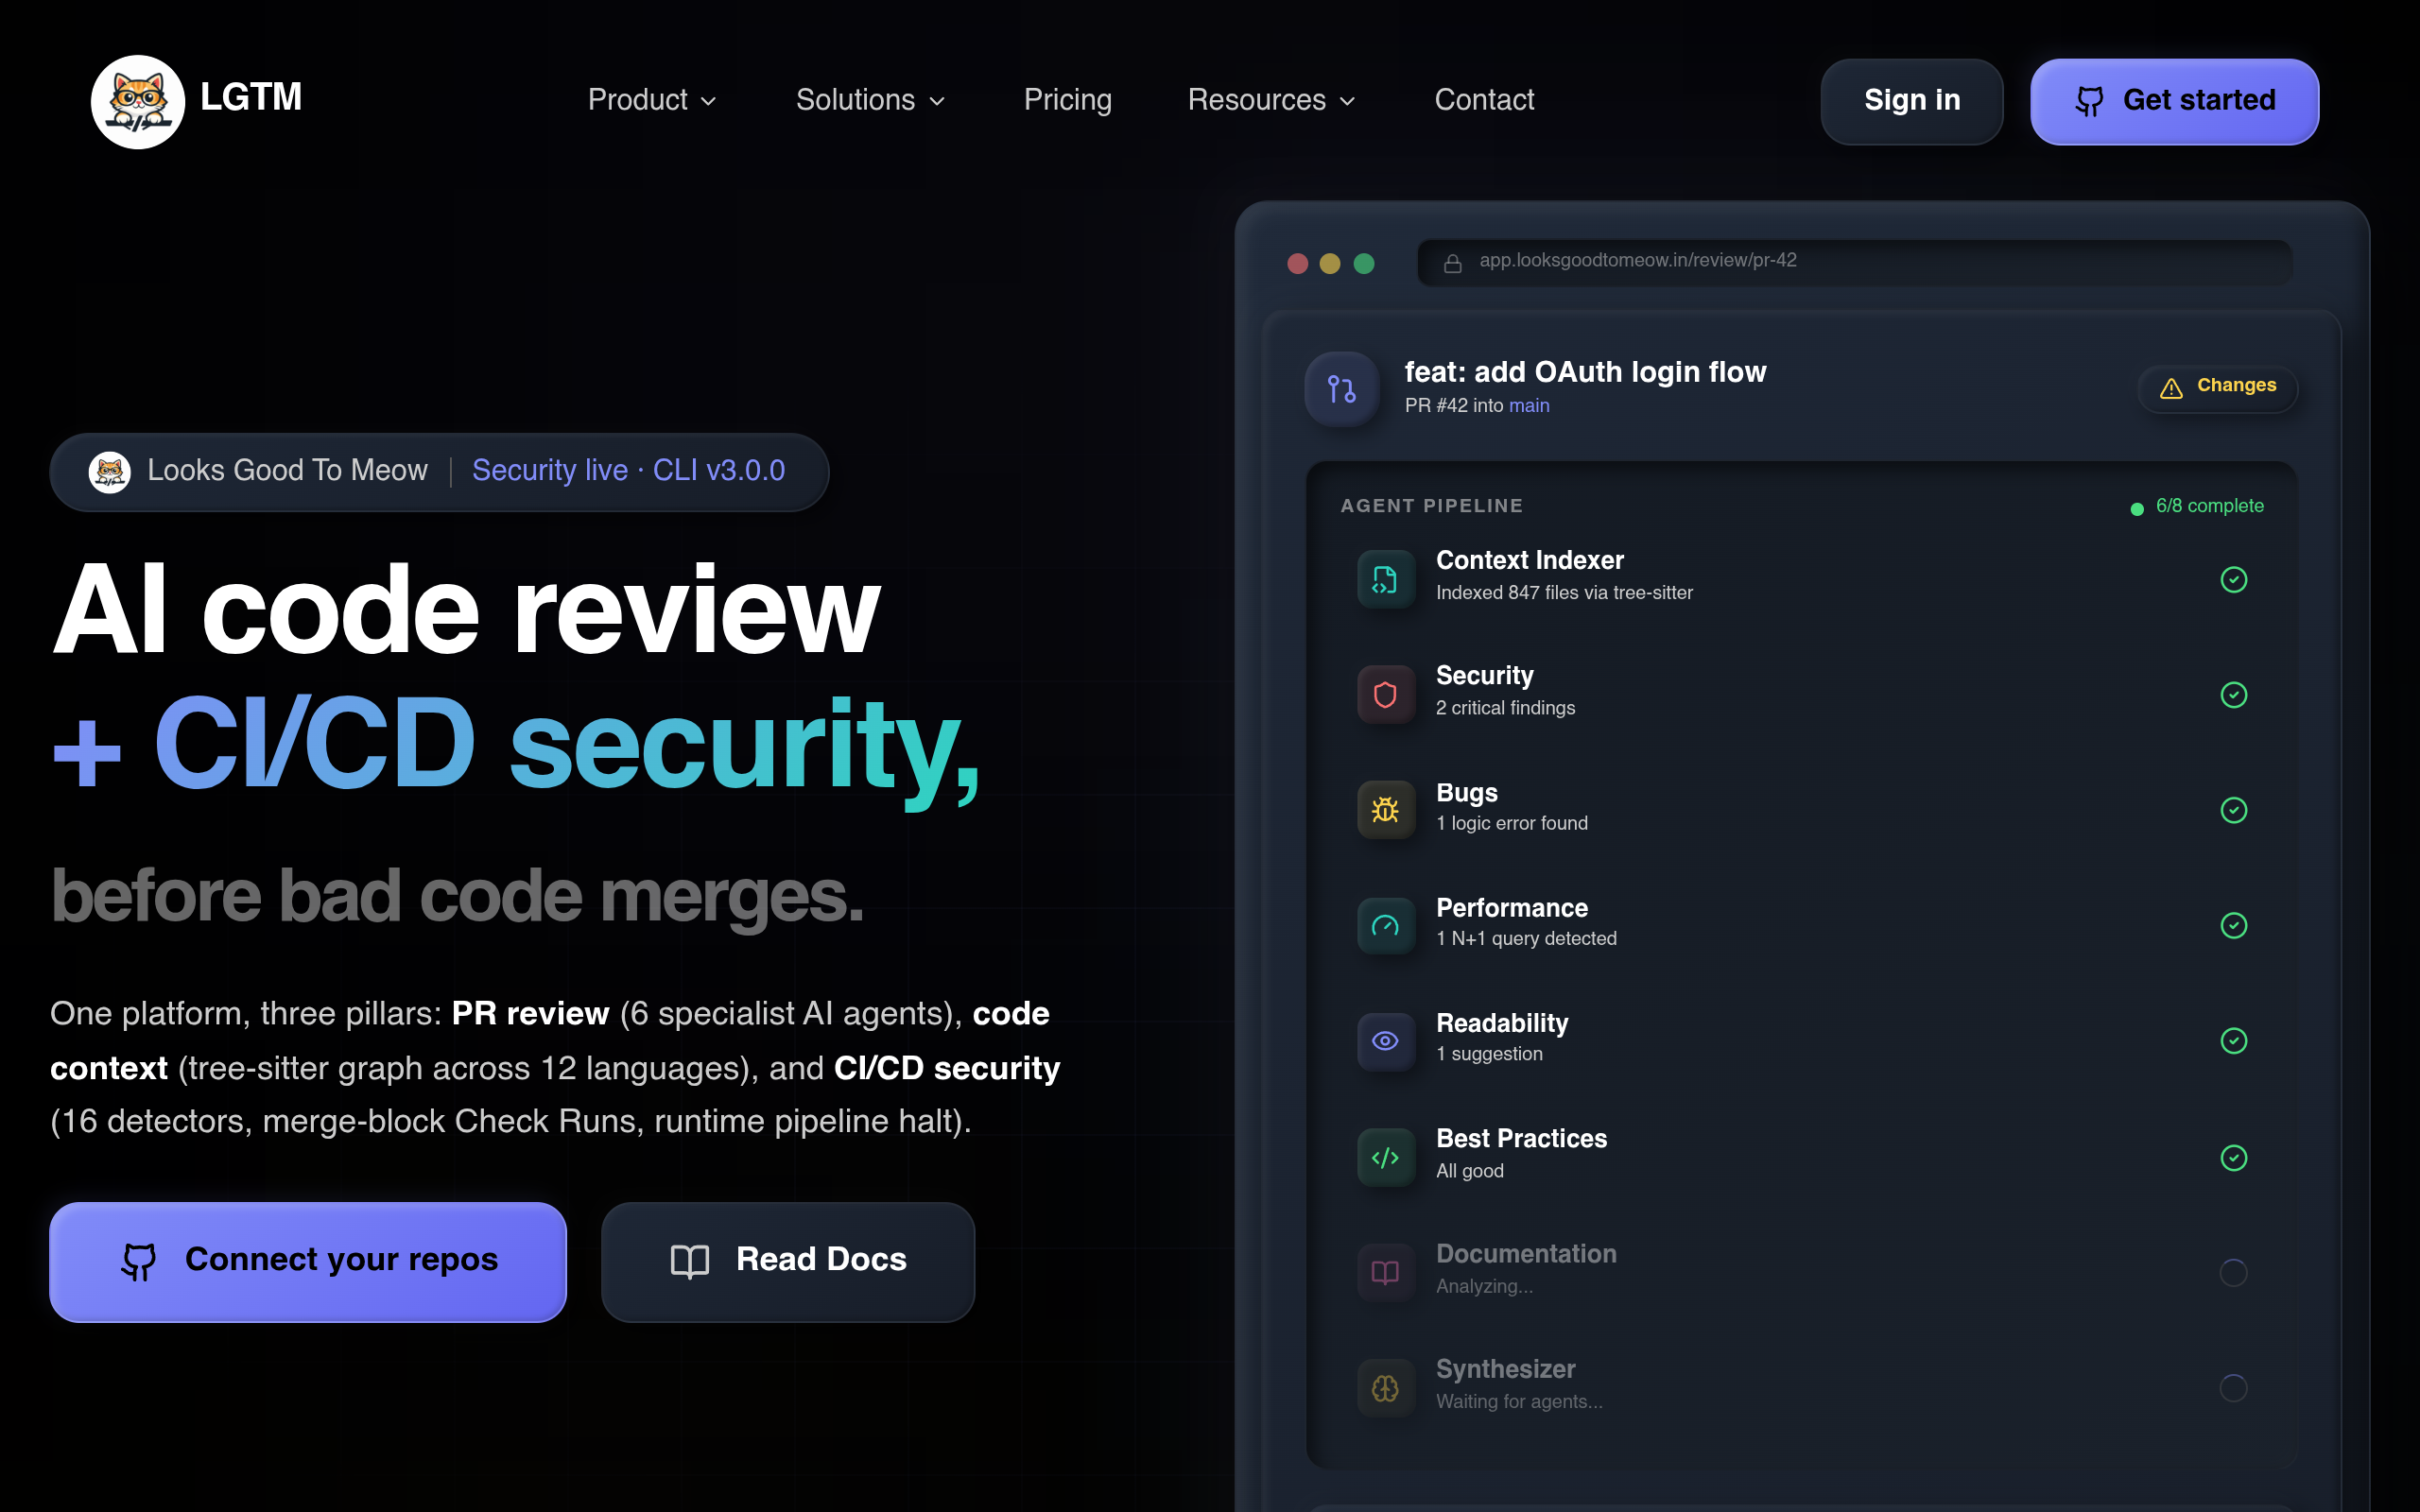Click PR #42 into text
Screen dimensions: 2420x1512
pyautogui.click(x=1454, y=406)
